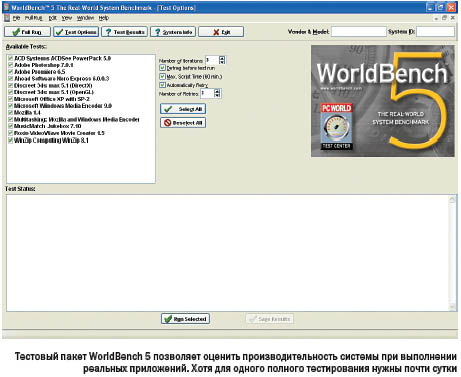
Task: Minimize the WorldBench window
Action: (431, 7)
